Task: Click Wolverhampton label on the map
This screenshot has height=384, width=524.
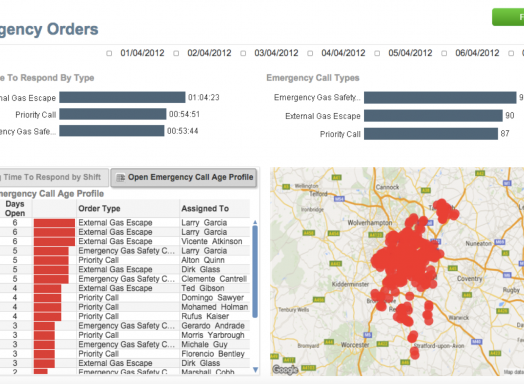Action: point(369,223)
